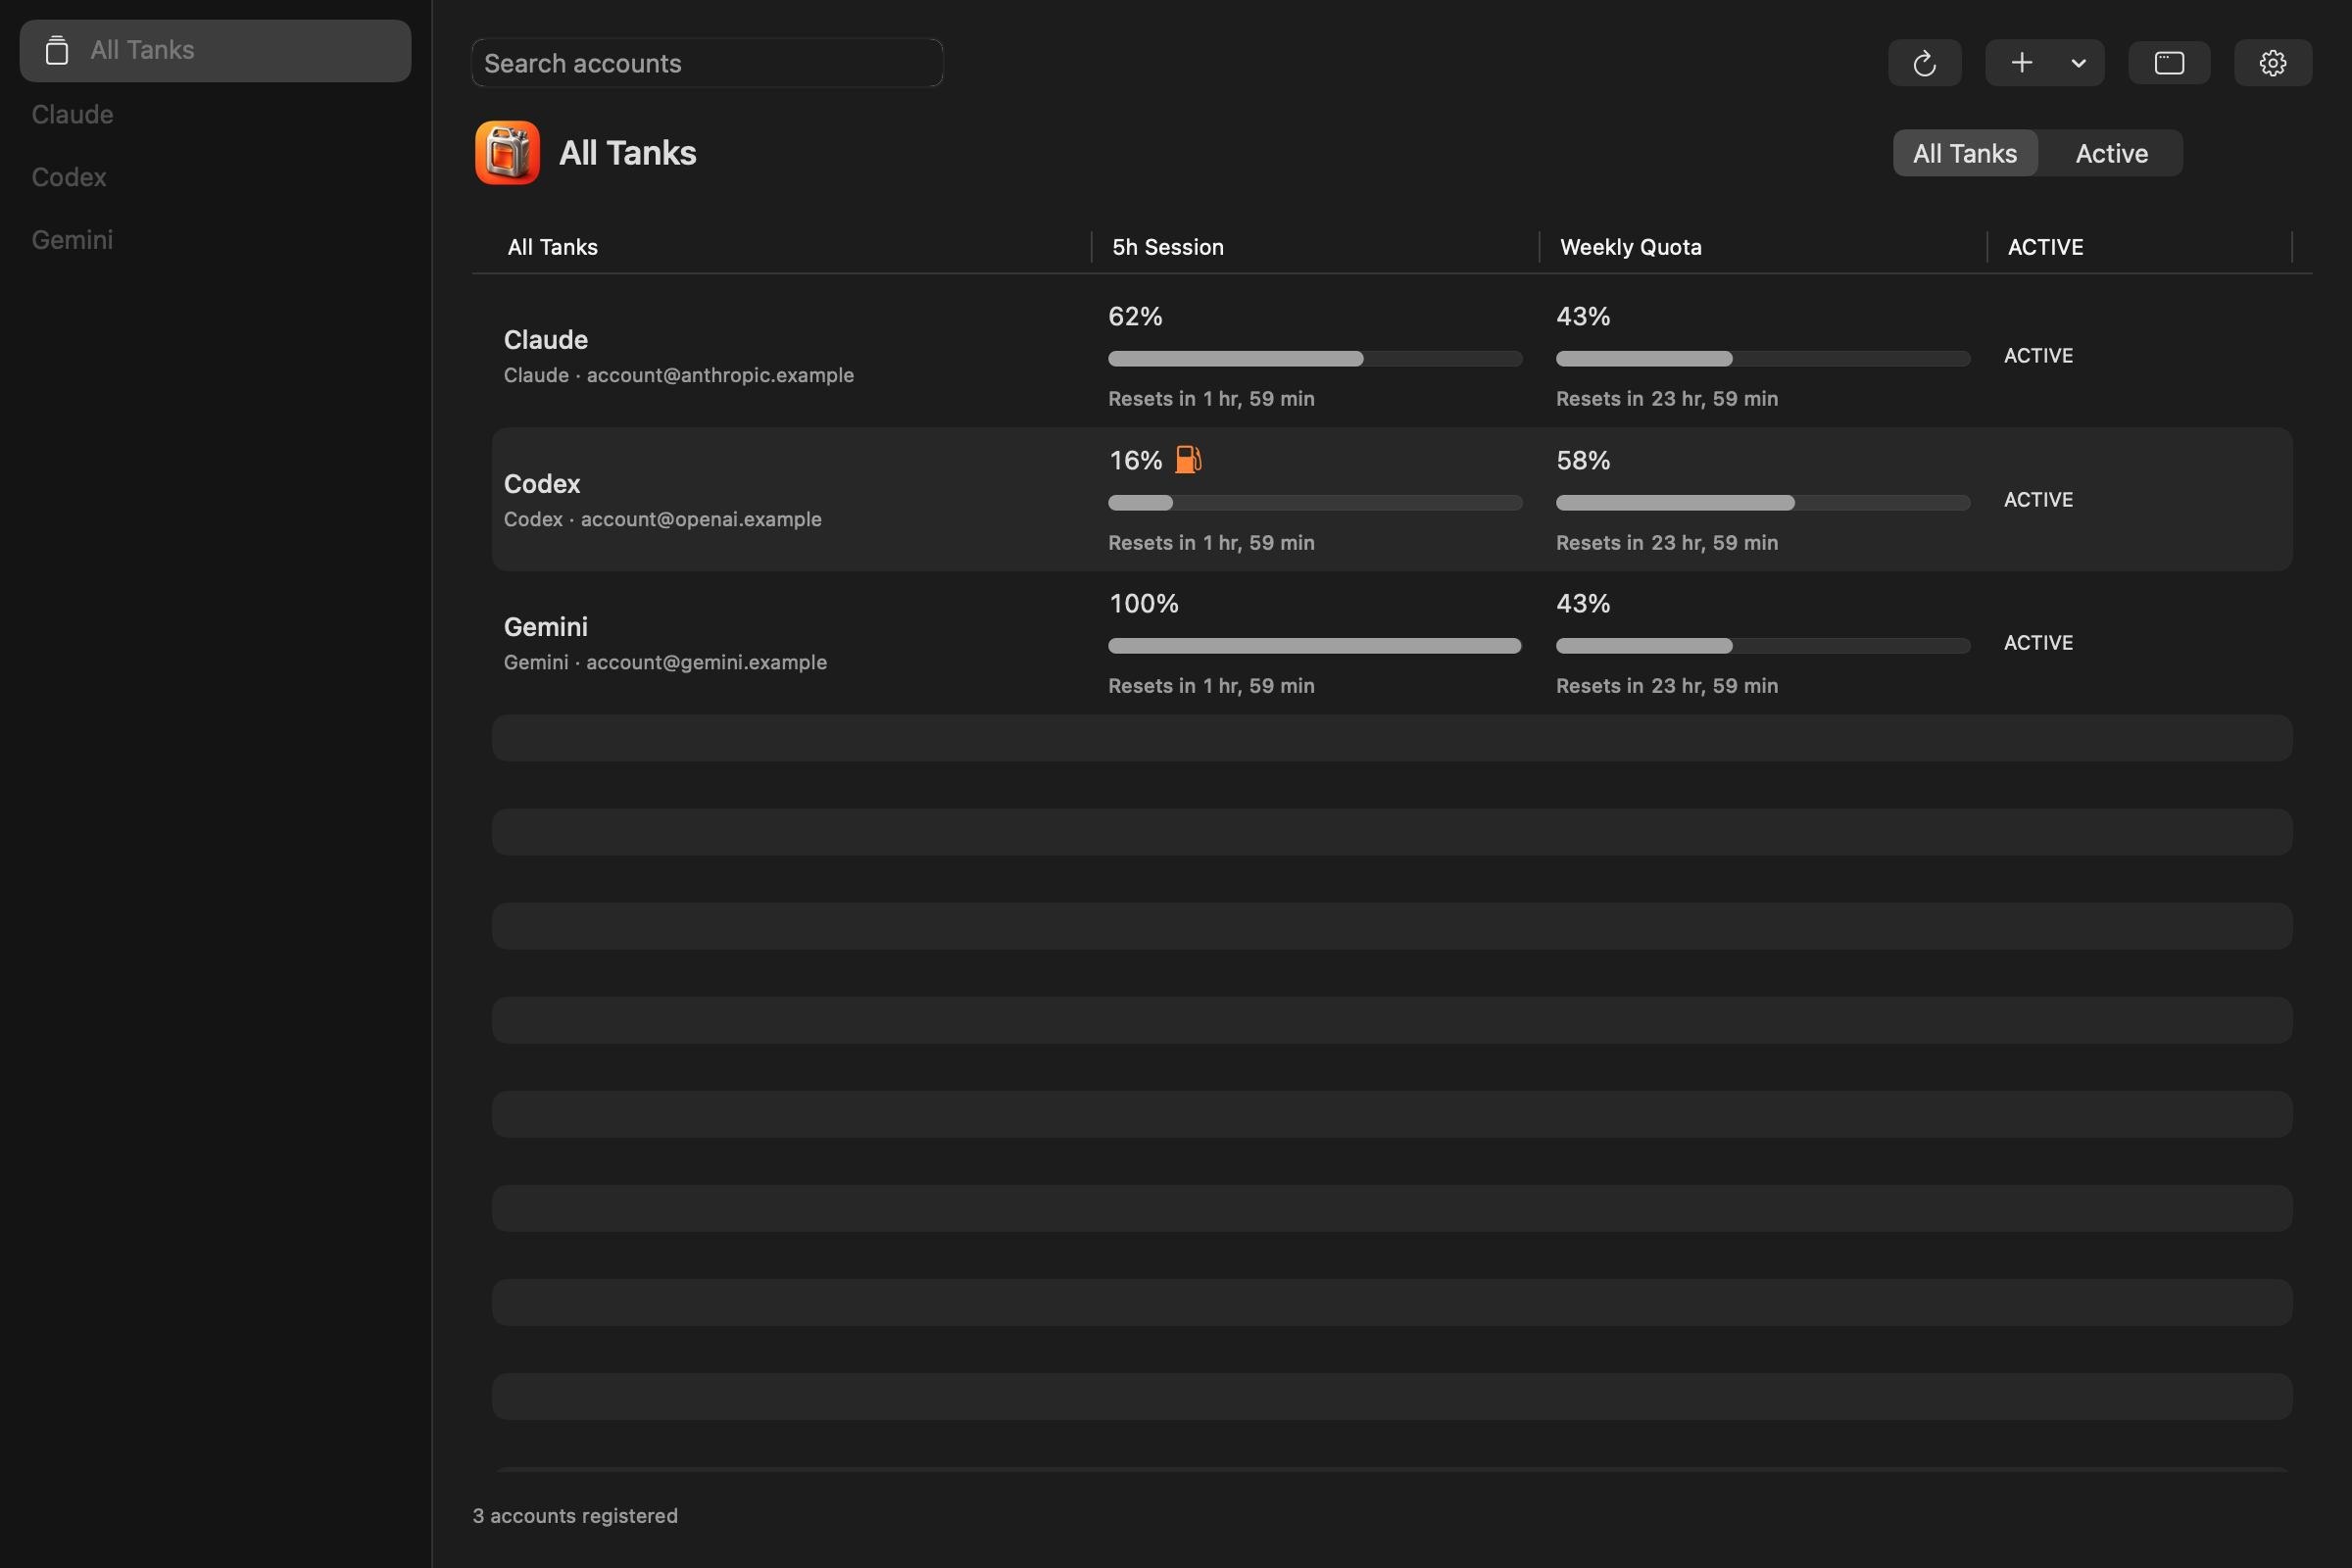Viewport: 2352px width, 1568px height.
Task: Click the orange fuel can app logo
Action: tap(507, 153)
